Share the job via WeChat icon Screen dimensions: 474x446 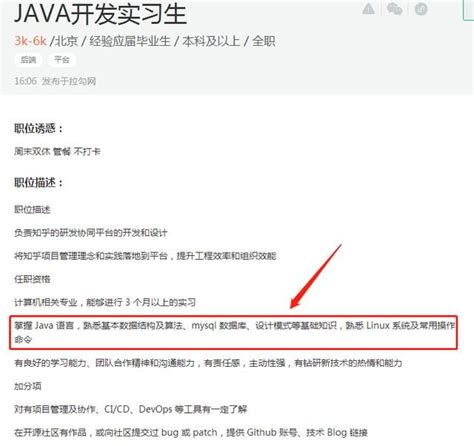[394, 9]
